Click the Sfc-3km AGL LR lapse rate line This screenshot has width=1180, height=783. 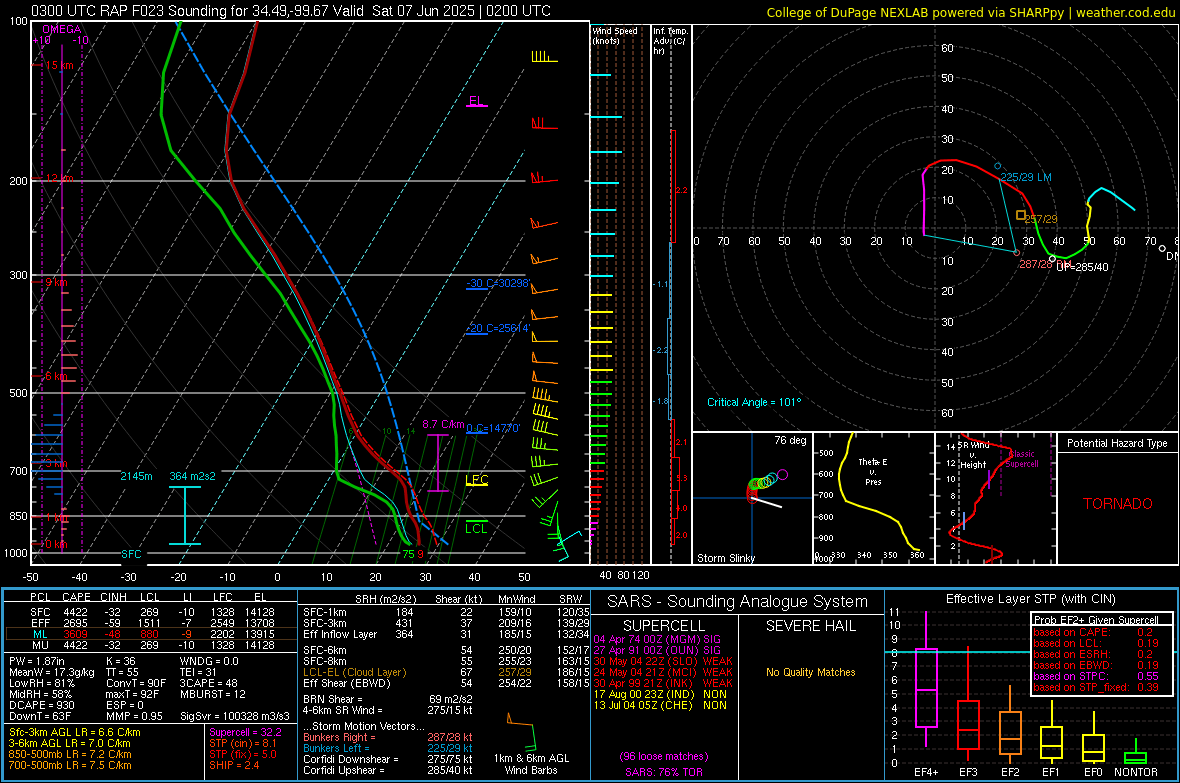click(75, 733)
